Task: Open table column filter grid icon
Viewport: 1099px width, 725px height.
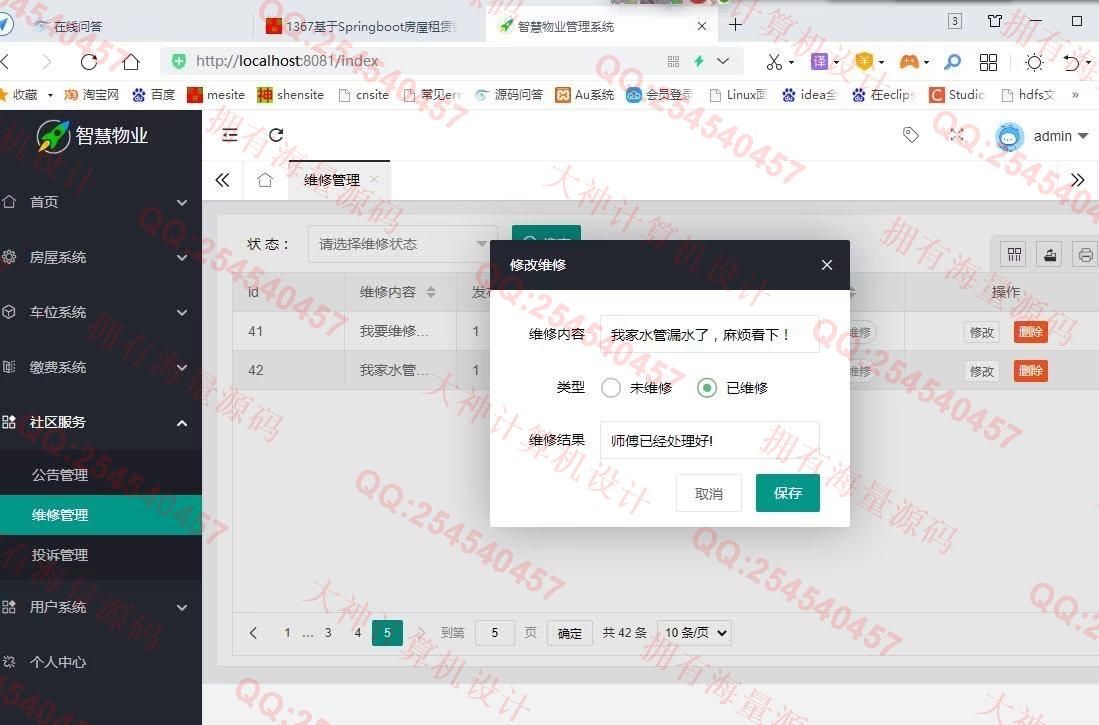Action: click(x=1014, y=255)
